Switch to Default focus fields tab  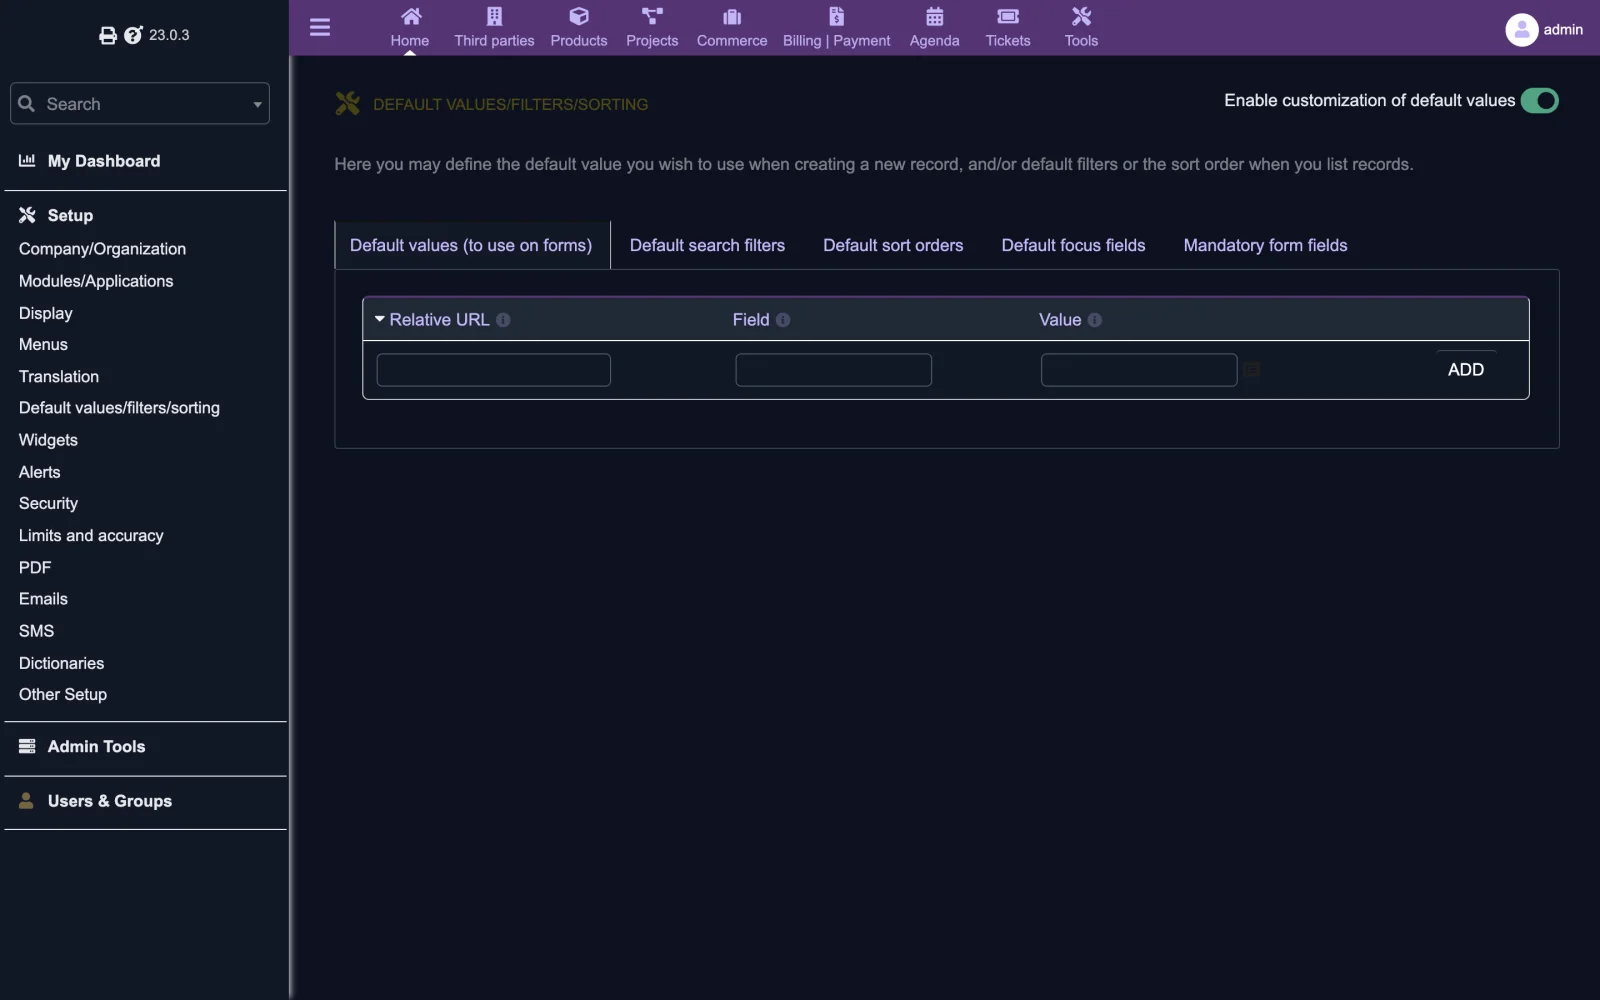tap(1073, 245)
